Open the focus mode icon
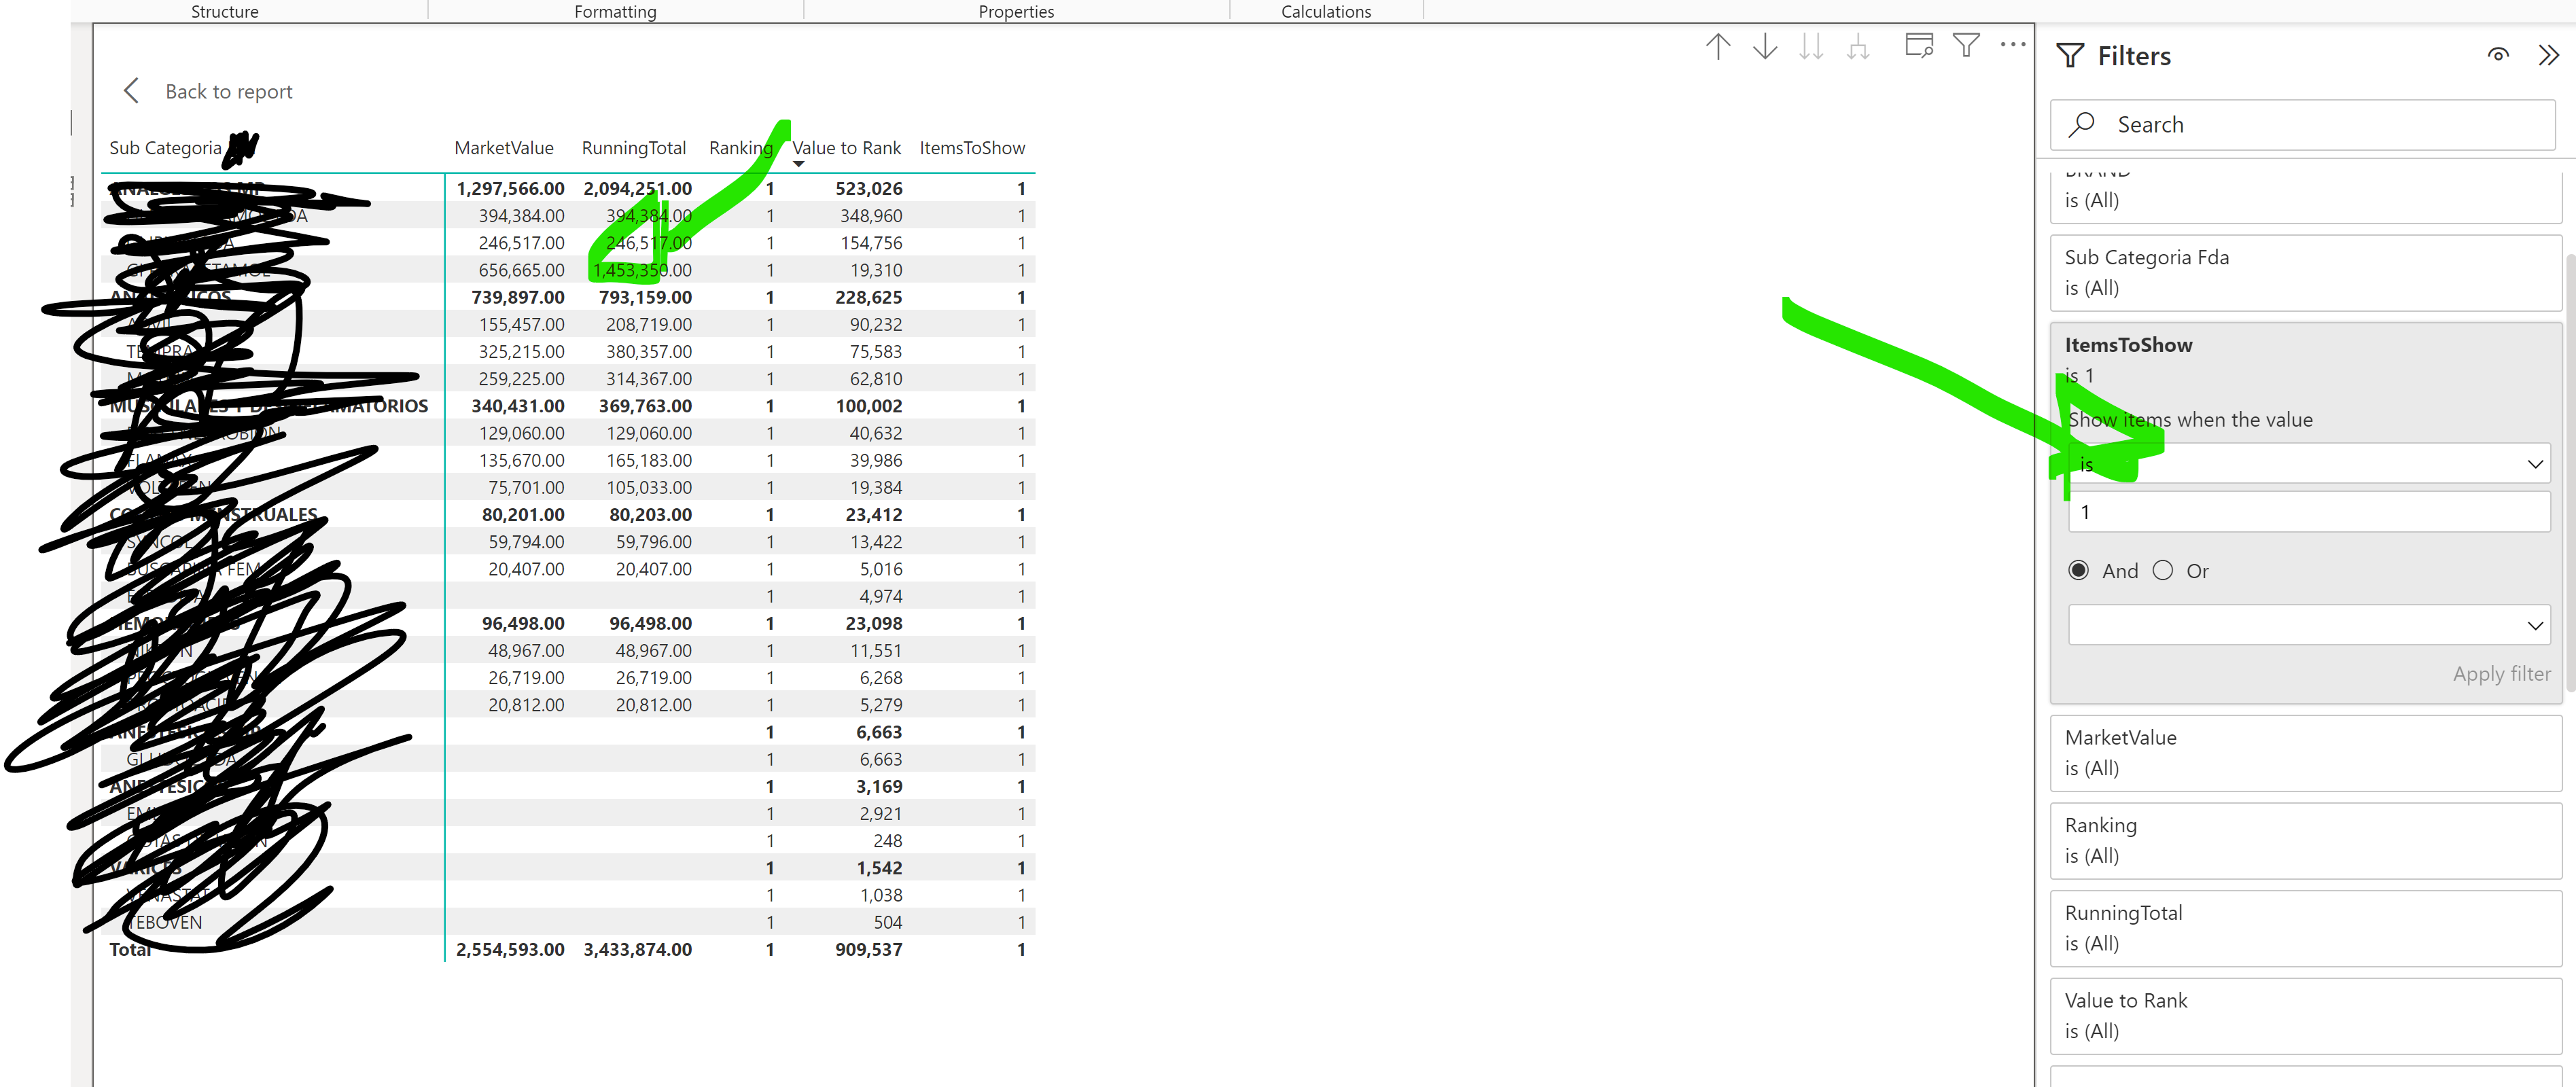The width and height of the screenshot is (2576, 1087). pyautogui.click(x=1919, y=45)
